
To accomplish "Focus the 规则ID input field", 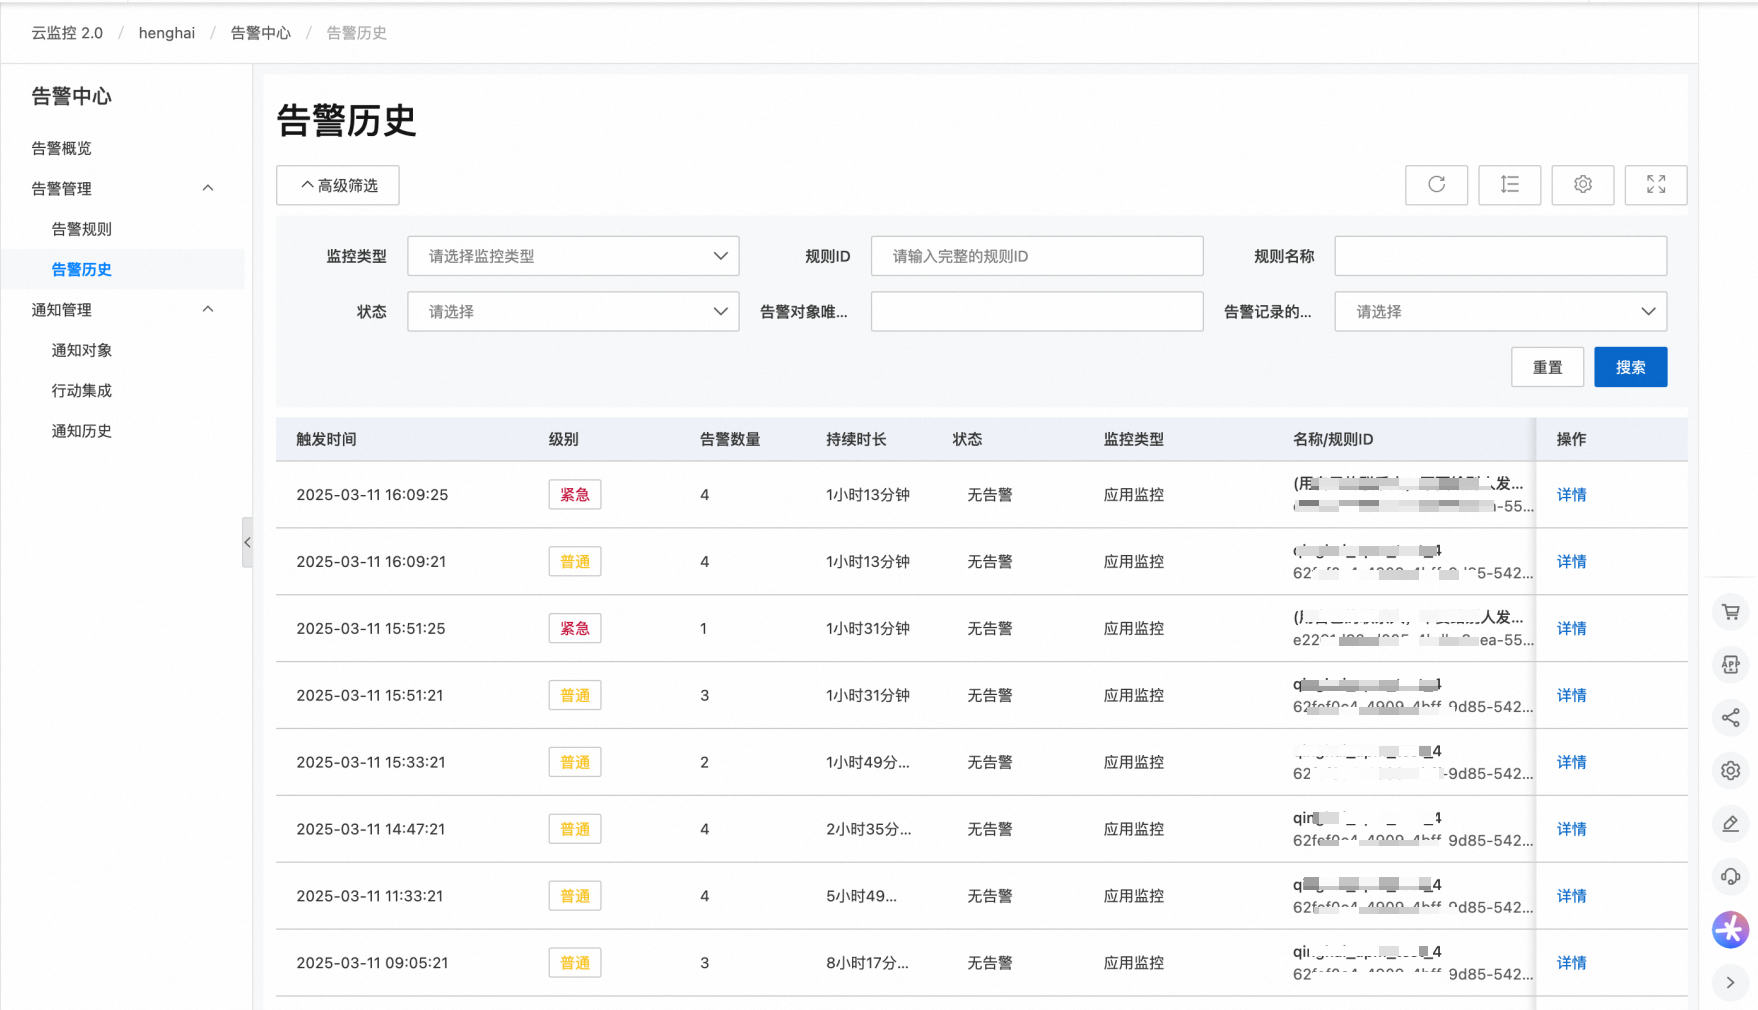I will coord(1037,256).
